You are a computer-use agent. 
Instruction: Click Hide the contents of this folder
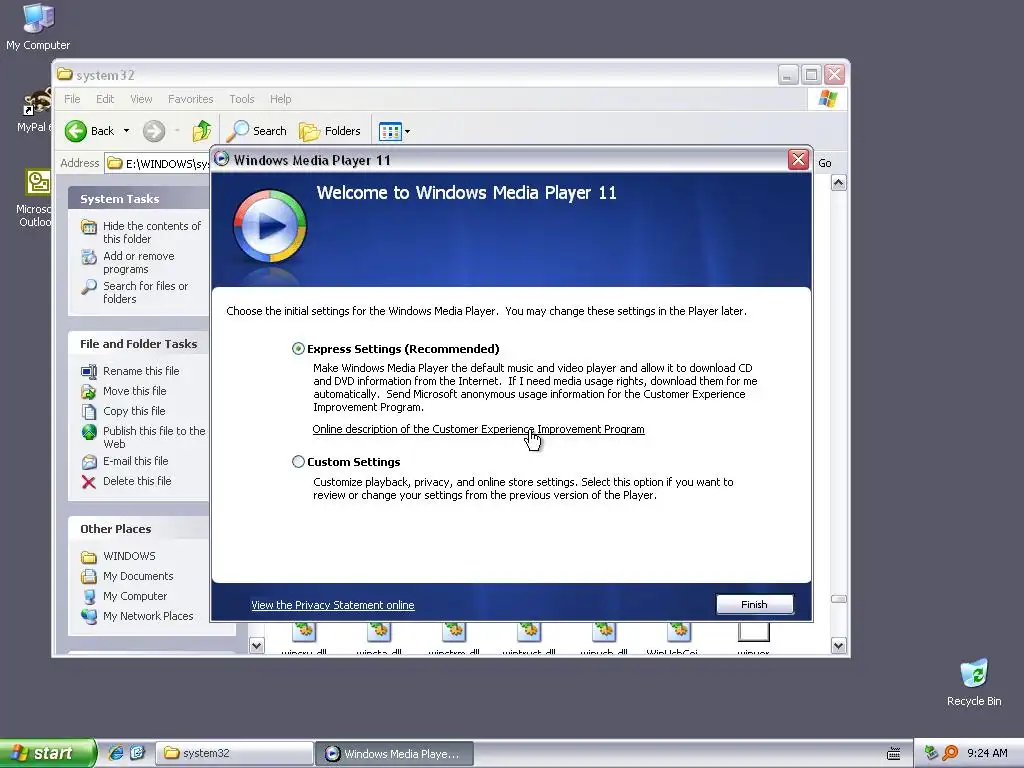(x=152, y=232)
